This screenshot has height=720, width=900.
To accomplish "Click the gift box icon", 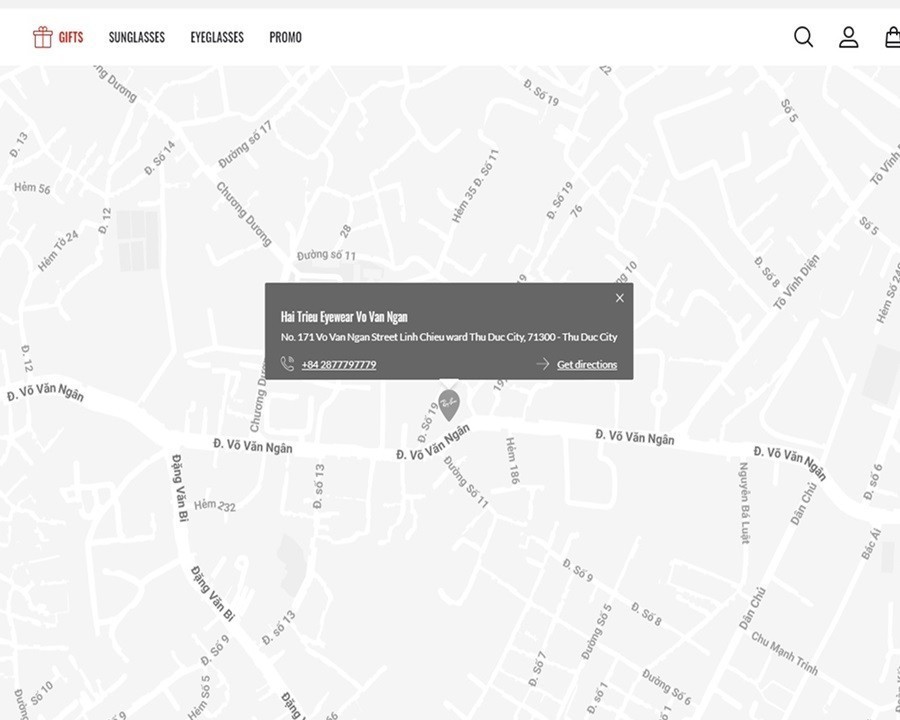I will tap(42, 37).
